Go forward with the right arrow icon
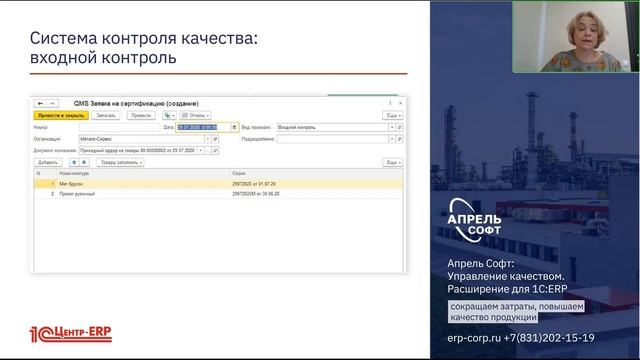Image resolution: width=640 pixels, height=360 pixels. (52, 104)
